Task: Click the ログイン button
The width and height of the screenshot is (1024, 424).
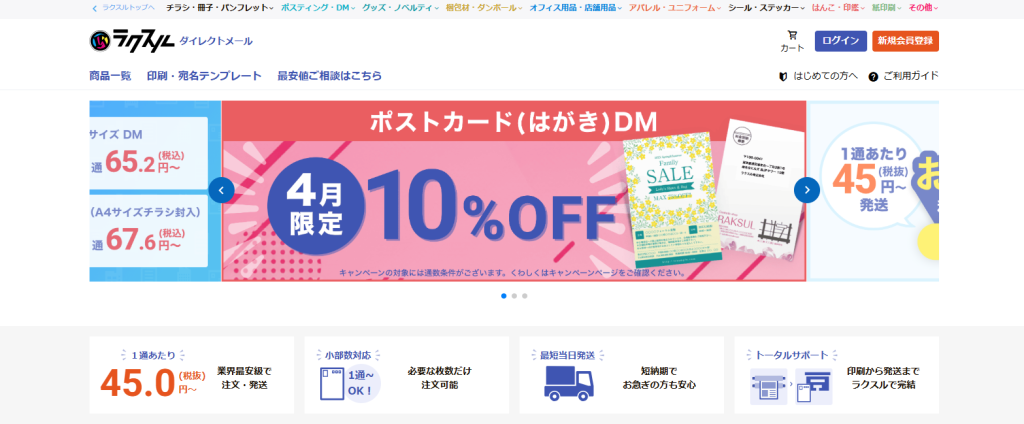Action: click(x=840, y=41)
